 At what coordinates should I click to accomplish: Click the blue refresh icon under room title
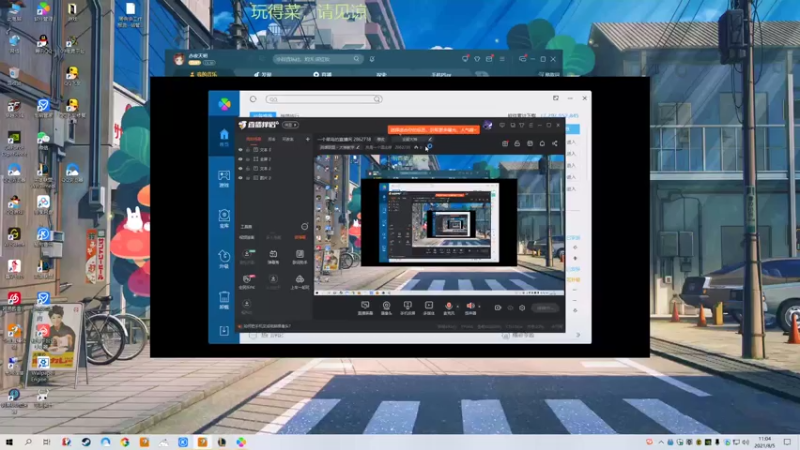(x=429, y=147)
